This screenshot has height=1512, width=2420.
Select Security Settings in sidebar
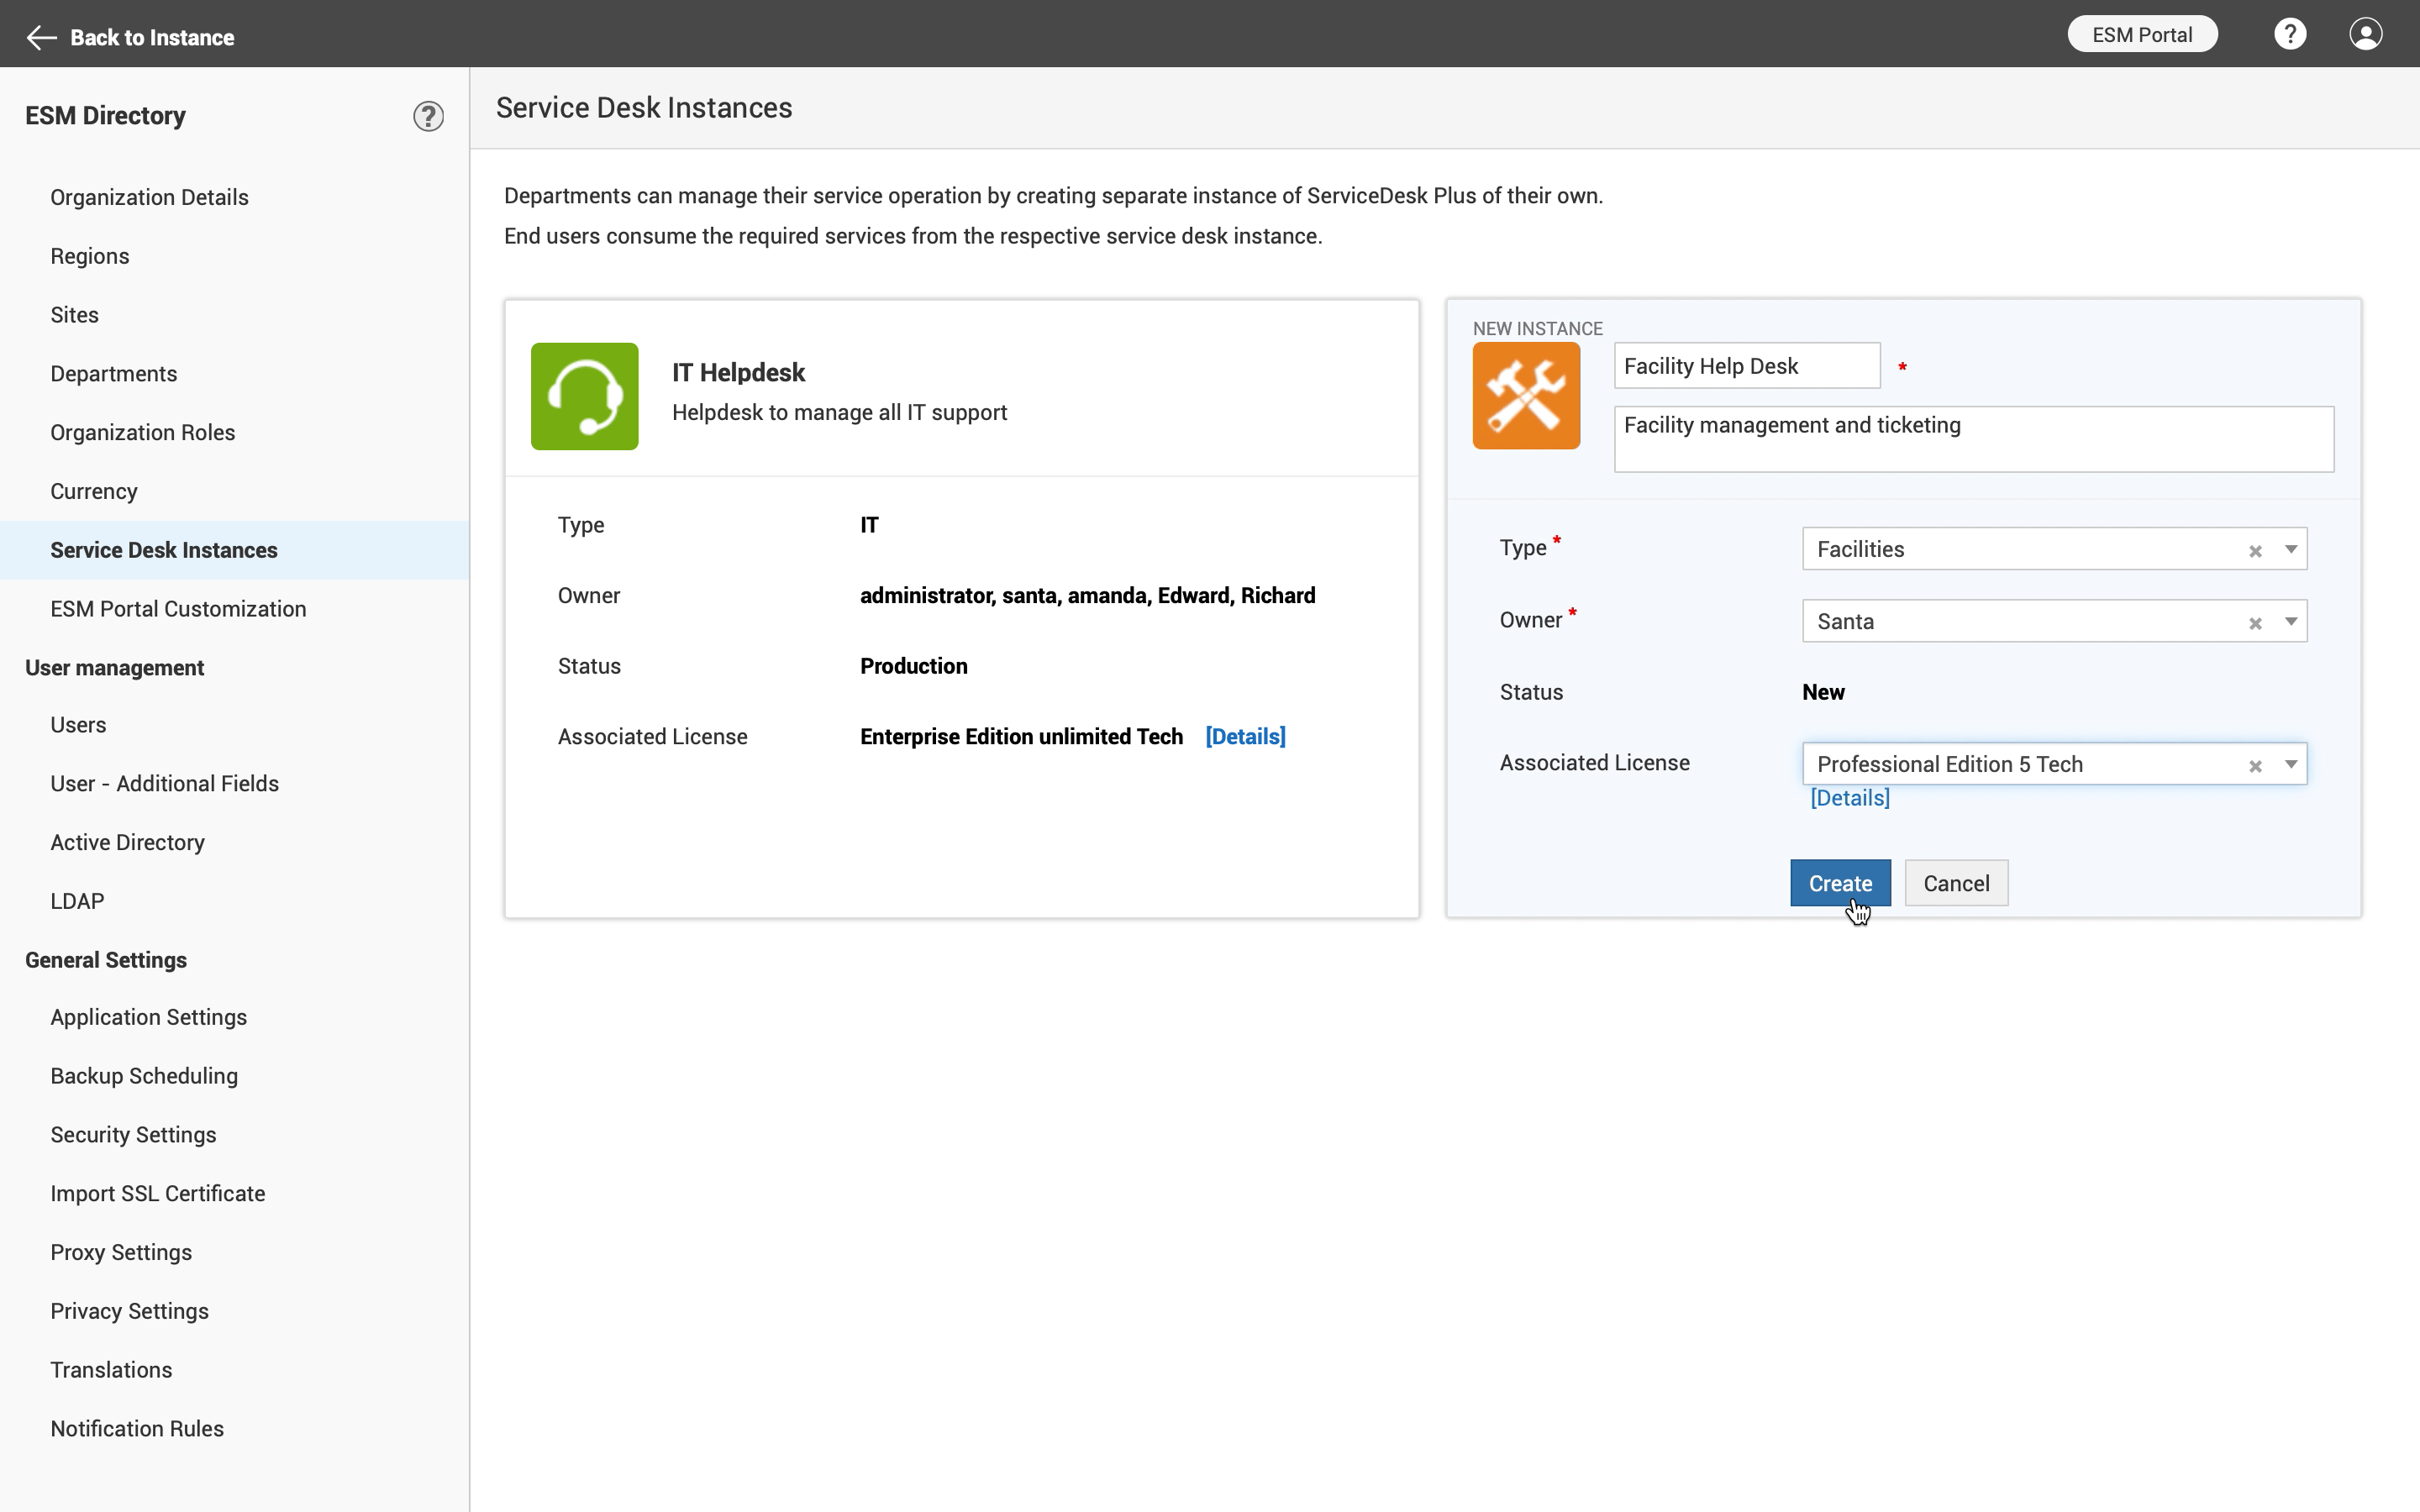coord(133,1134)
